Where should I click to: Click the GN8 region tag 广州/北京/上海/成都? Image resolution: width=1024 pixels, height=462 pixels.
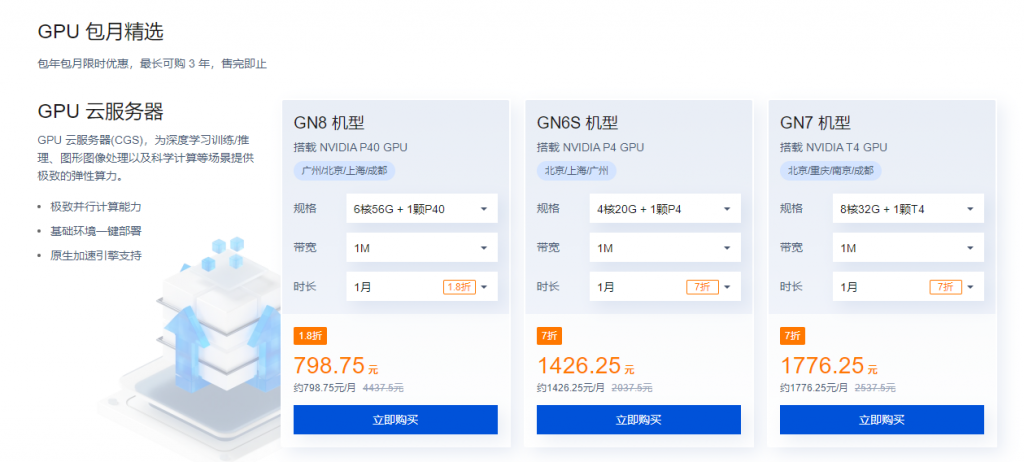(344, 170)
